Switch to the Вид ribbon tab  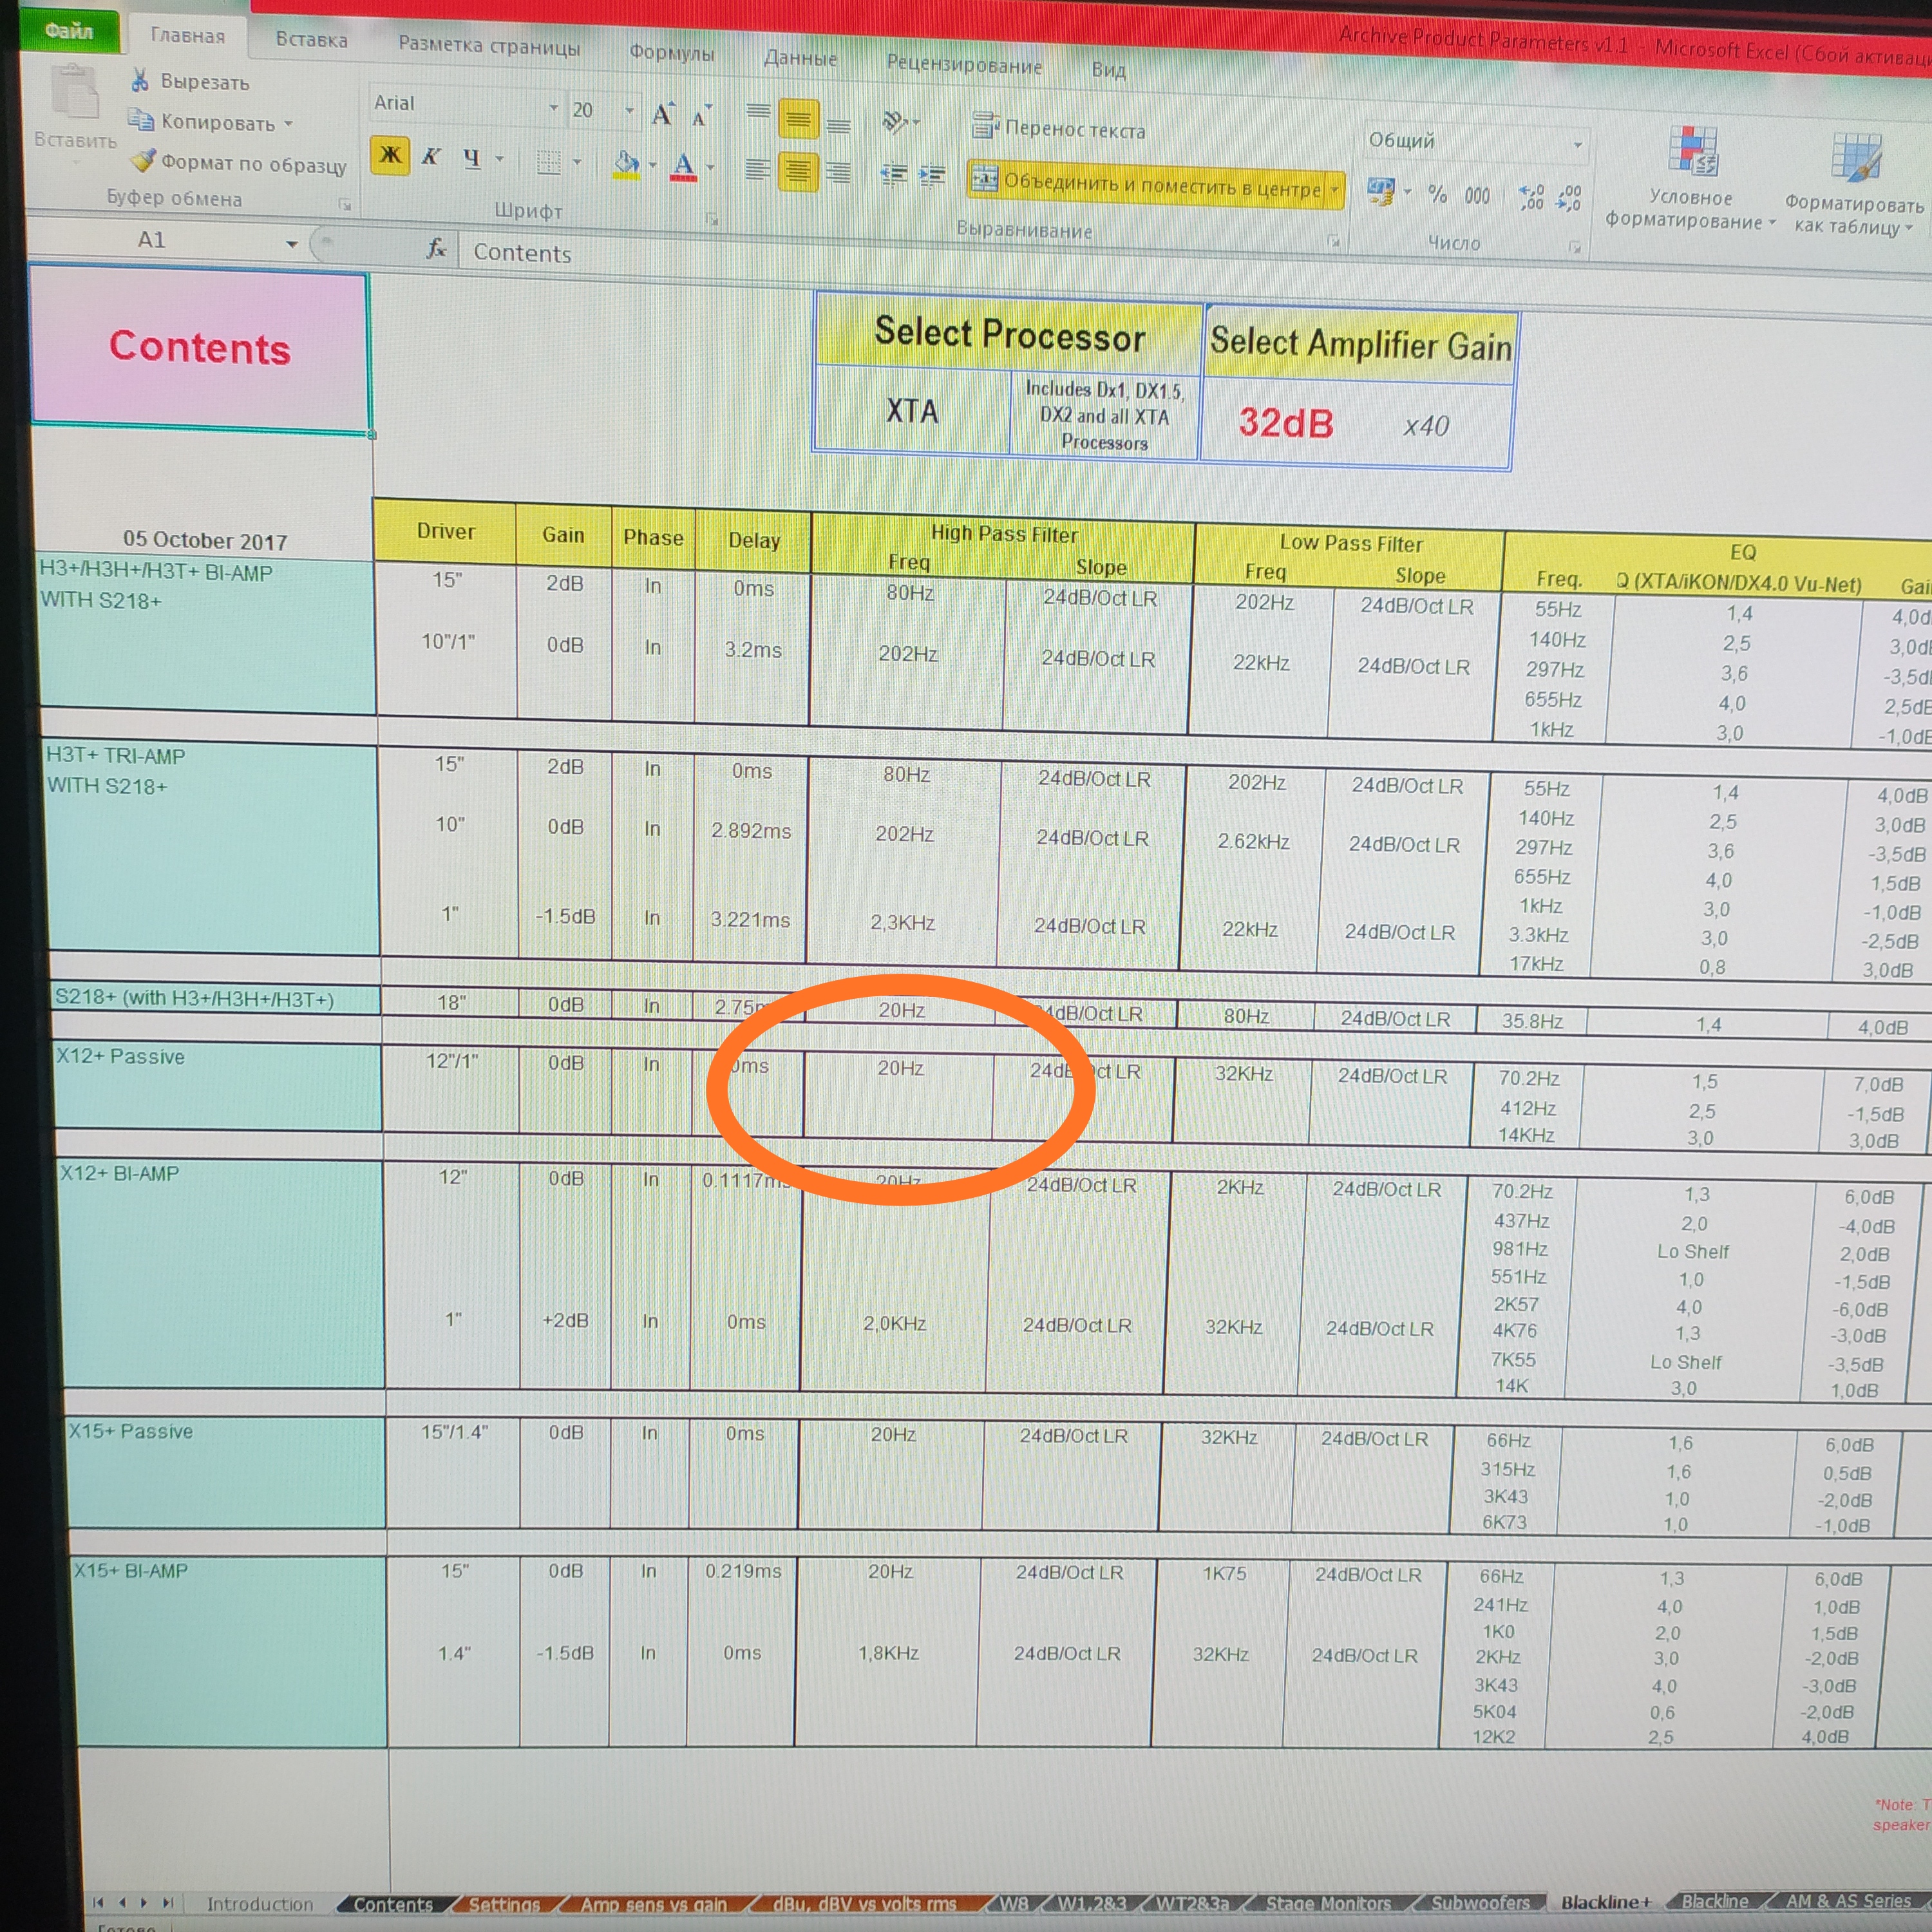1108,69
